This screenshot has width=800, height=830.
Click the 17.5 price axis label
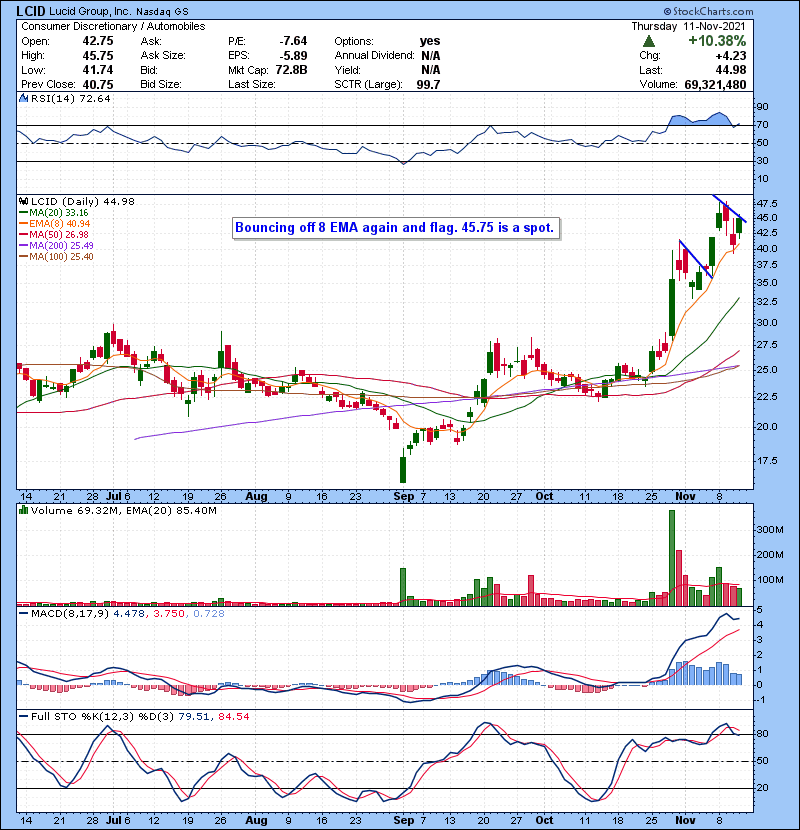[767, 461]
